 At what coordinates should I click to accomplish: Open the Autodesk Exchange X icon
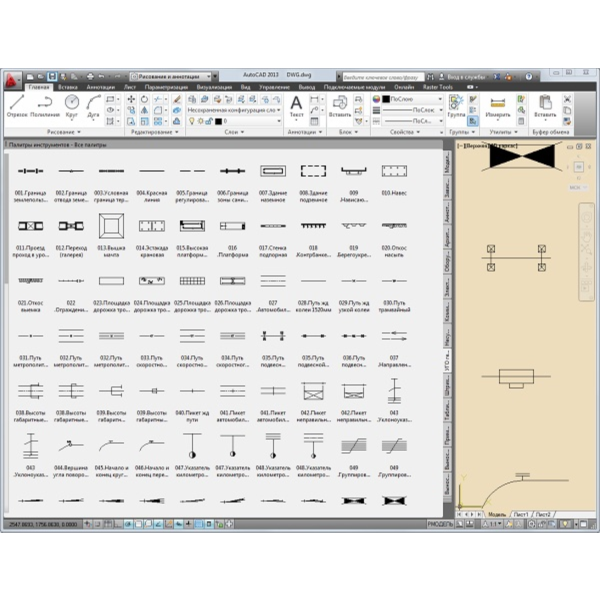497,77
